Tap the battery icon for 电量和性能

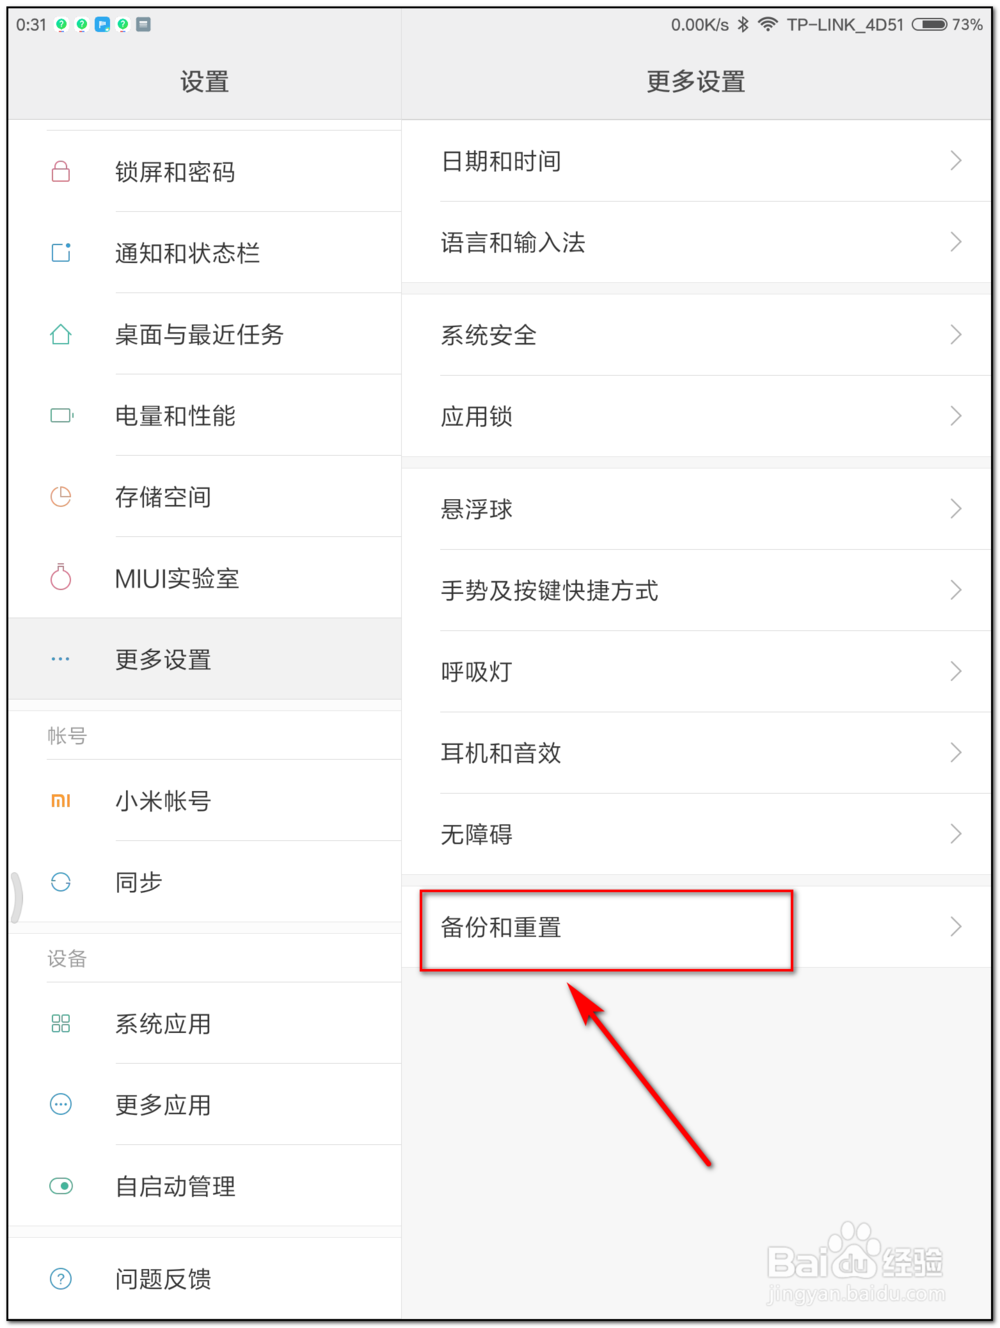[61, 415]
